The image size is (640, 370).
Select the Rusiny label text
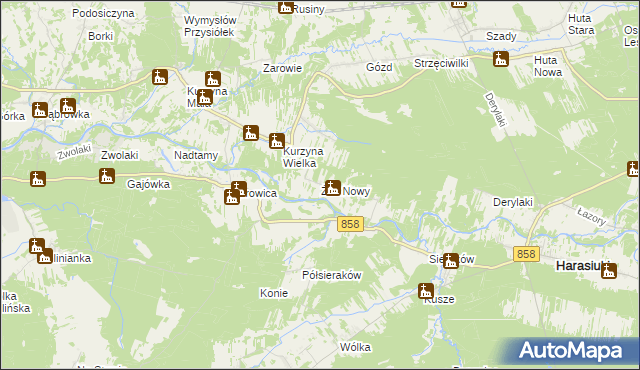coord(309,9)
